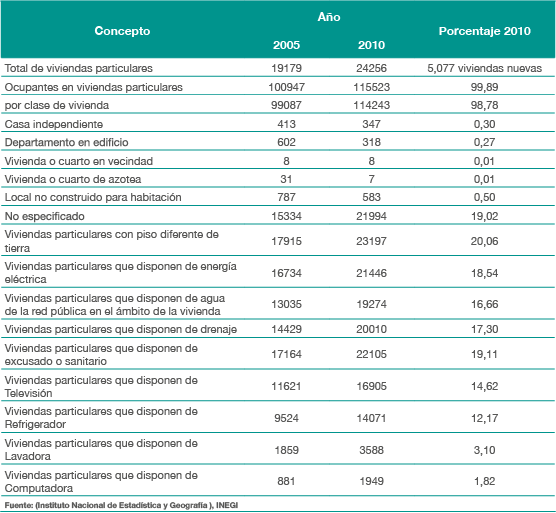Click value 20010 in the drenaje row
The height and width of the screenshot is (513, 556).
[371, 329]
